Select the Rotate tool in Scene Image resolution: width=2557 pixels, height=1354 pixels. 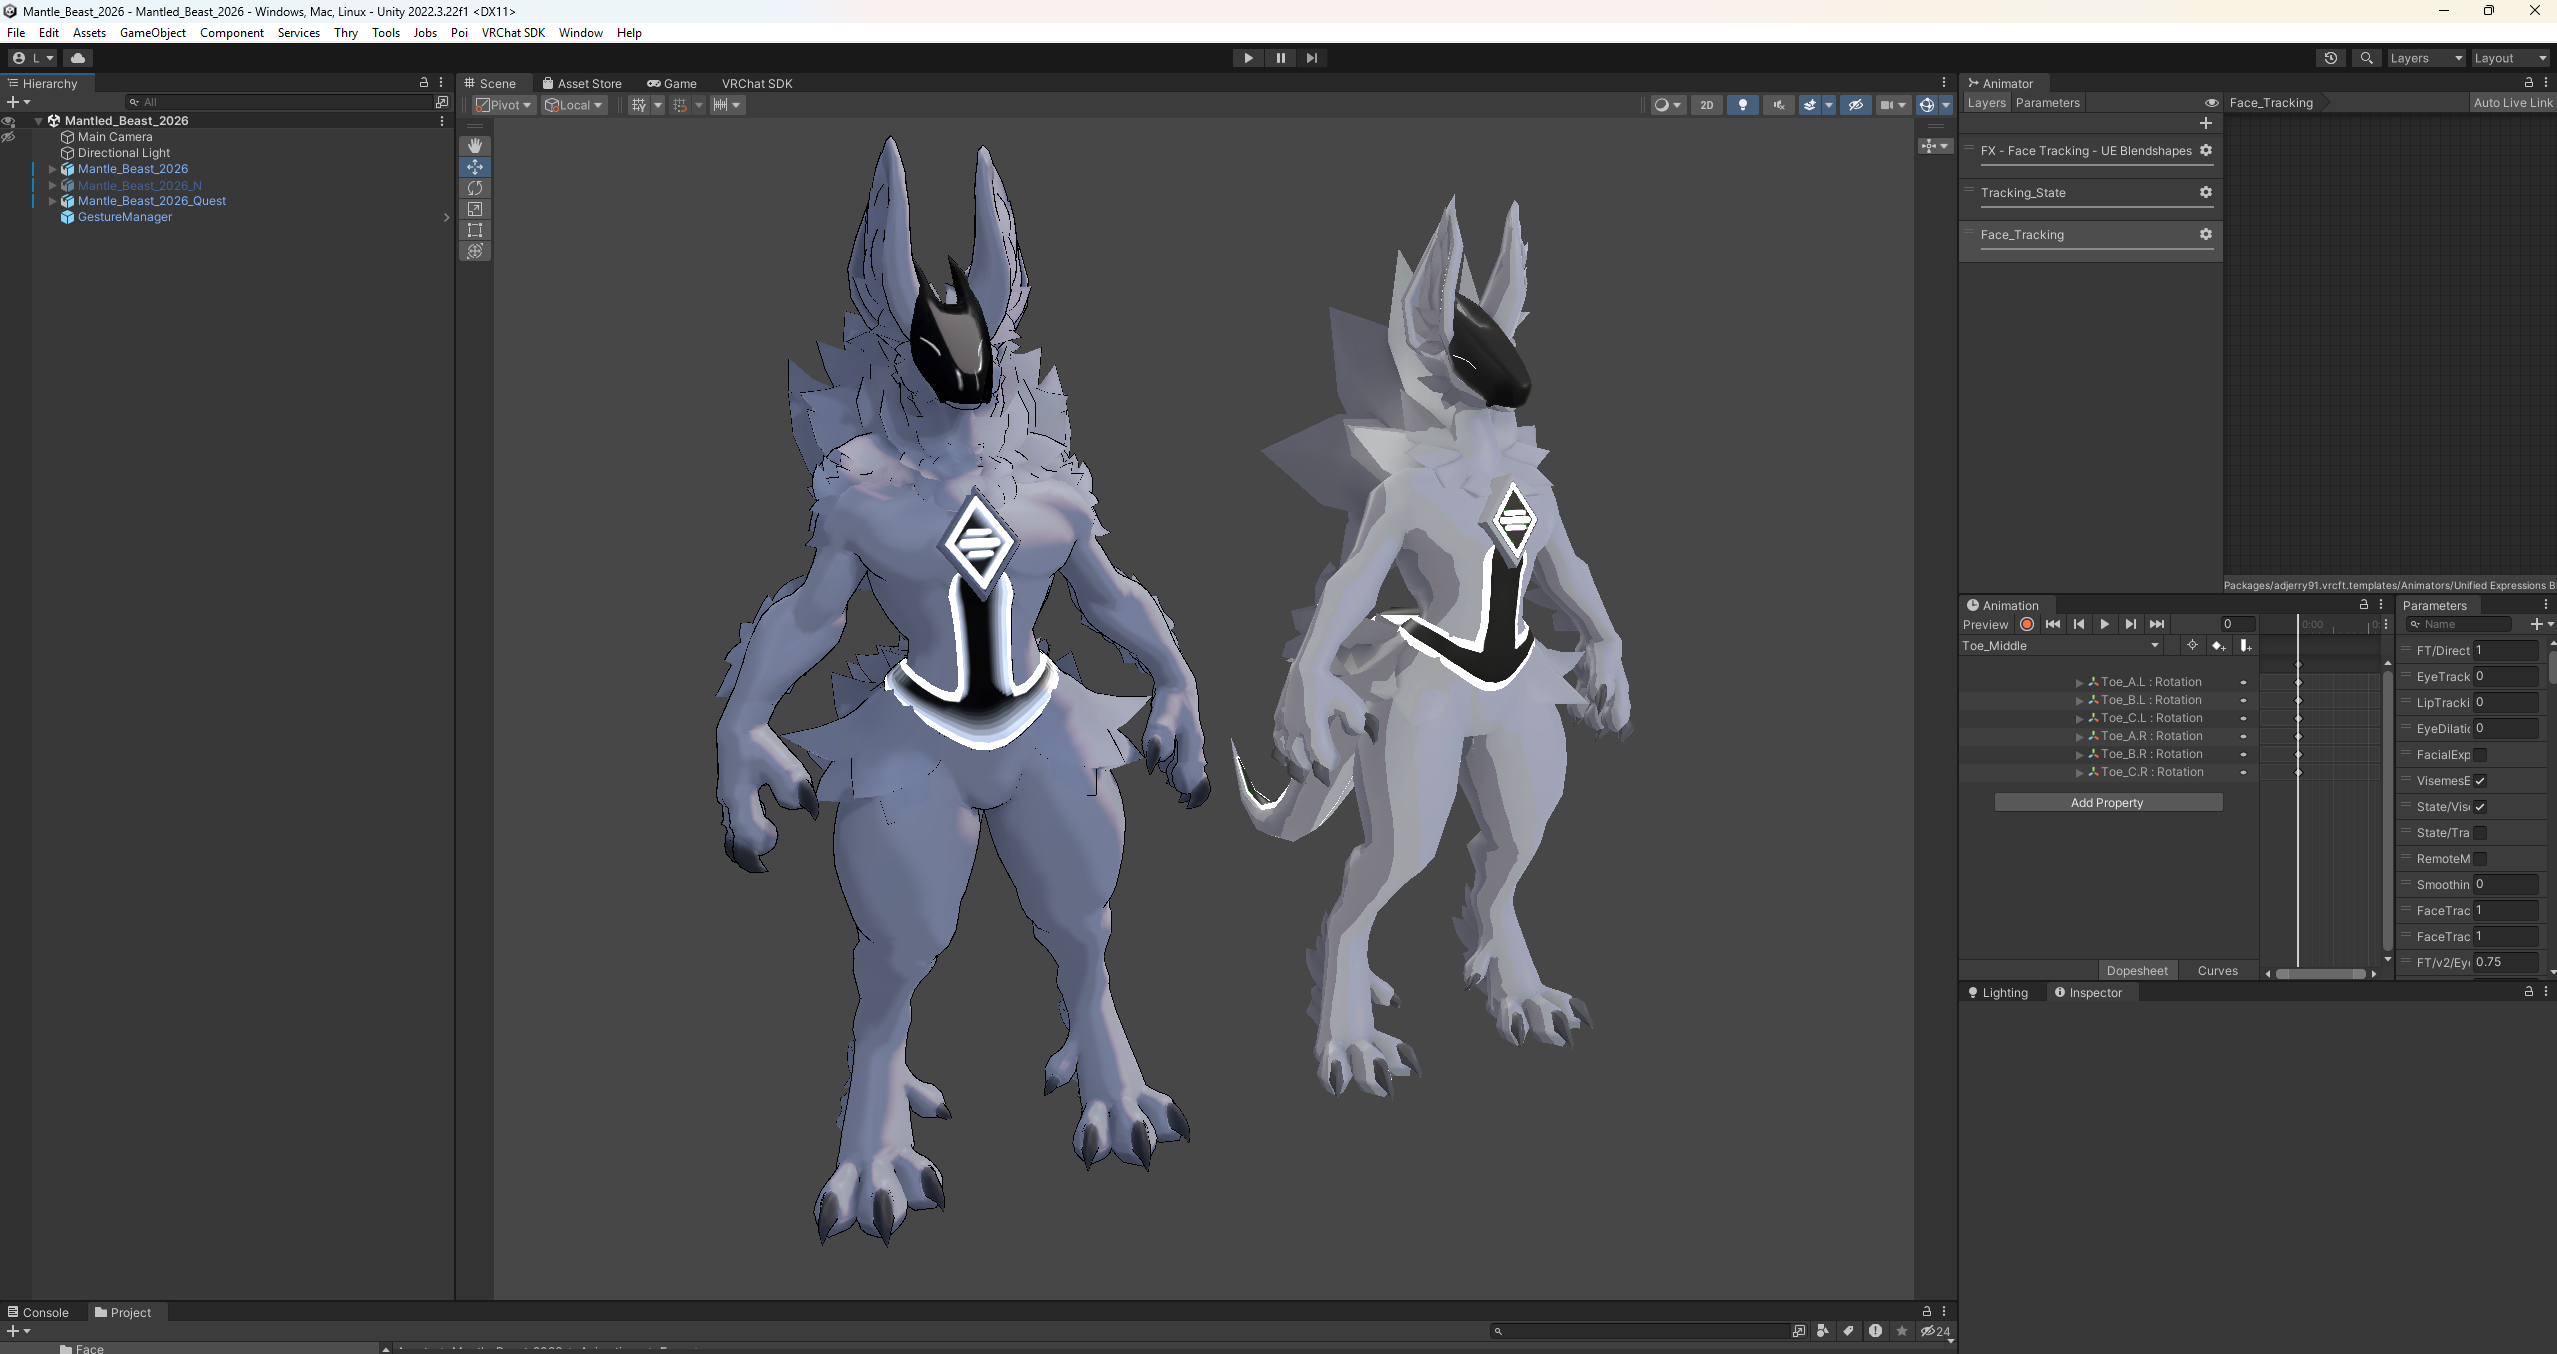click(x=475, y=188)
